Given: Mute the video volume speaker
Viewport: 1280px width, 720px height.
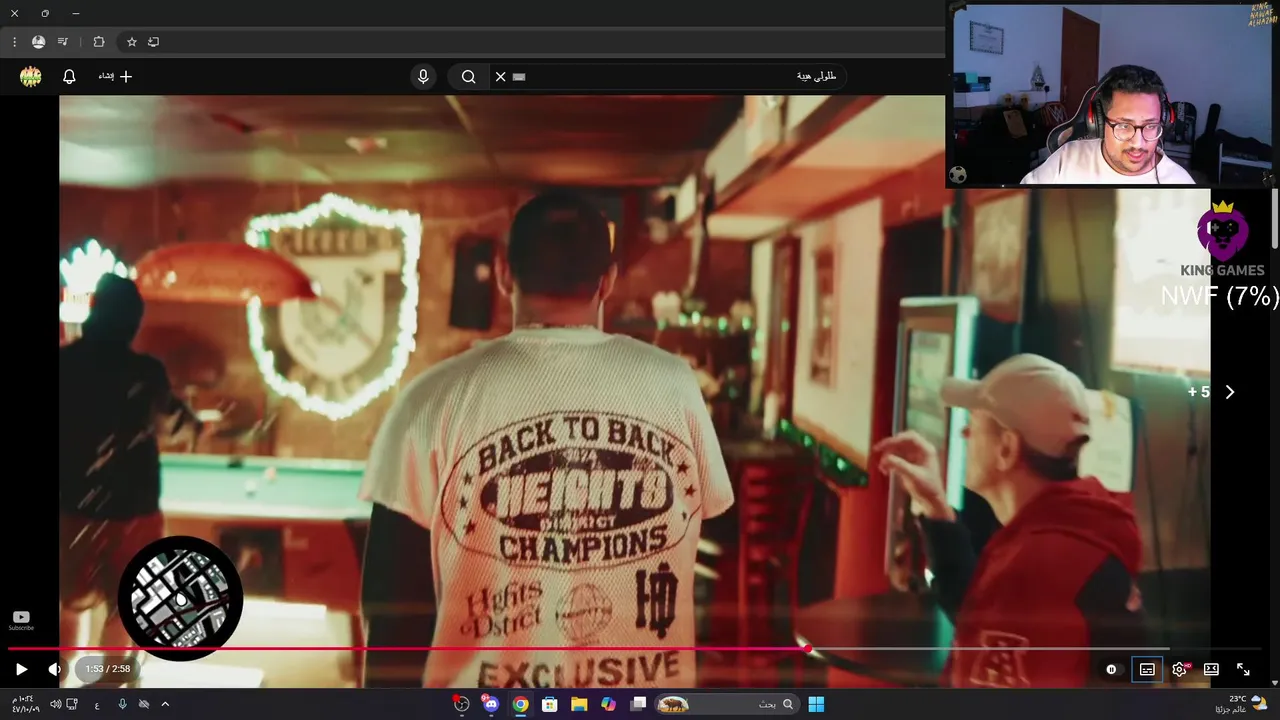Looking at the screenshot, I should tap(54, 669).
